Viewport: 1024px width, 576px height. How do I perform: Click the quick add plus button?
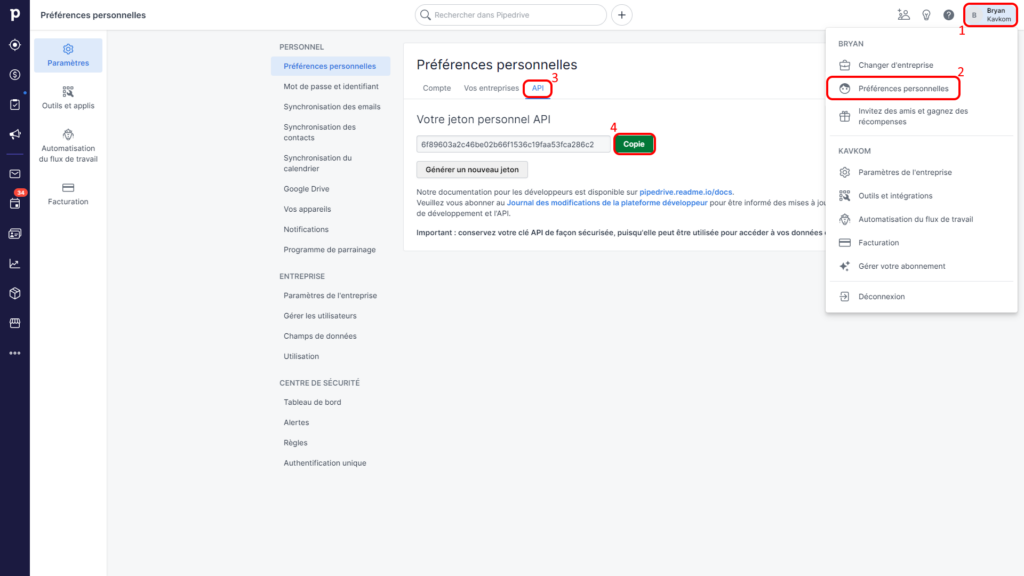622,15
